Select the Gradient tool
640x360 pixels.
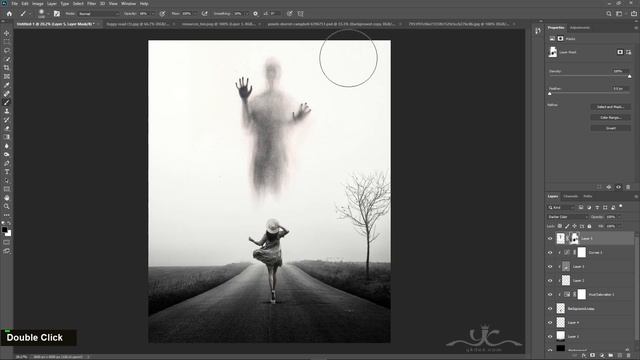7,137
